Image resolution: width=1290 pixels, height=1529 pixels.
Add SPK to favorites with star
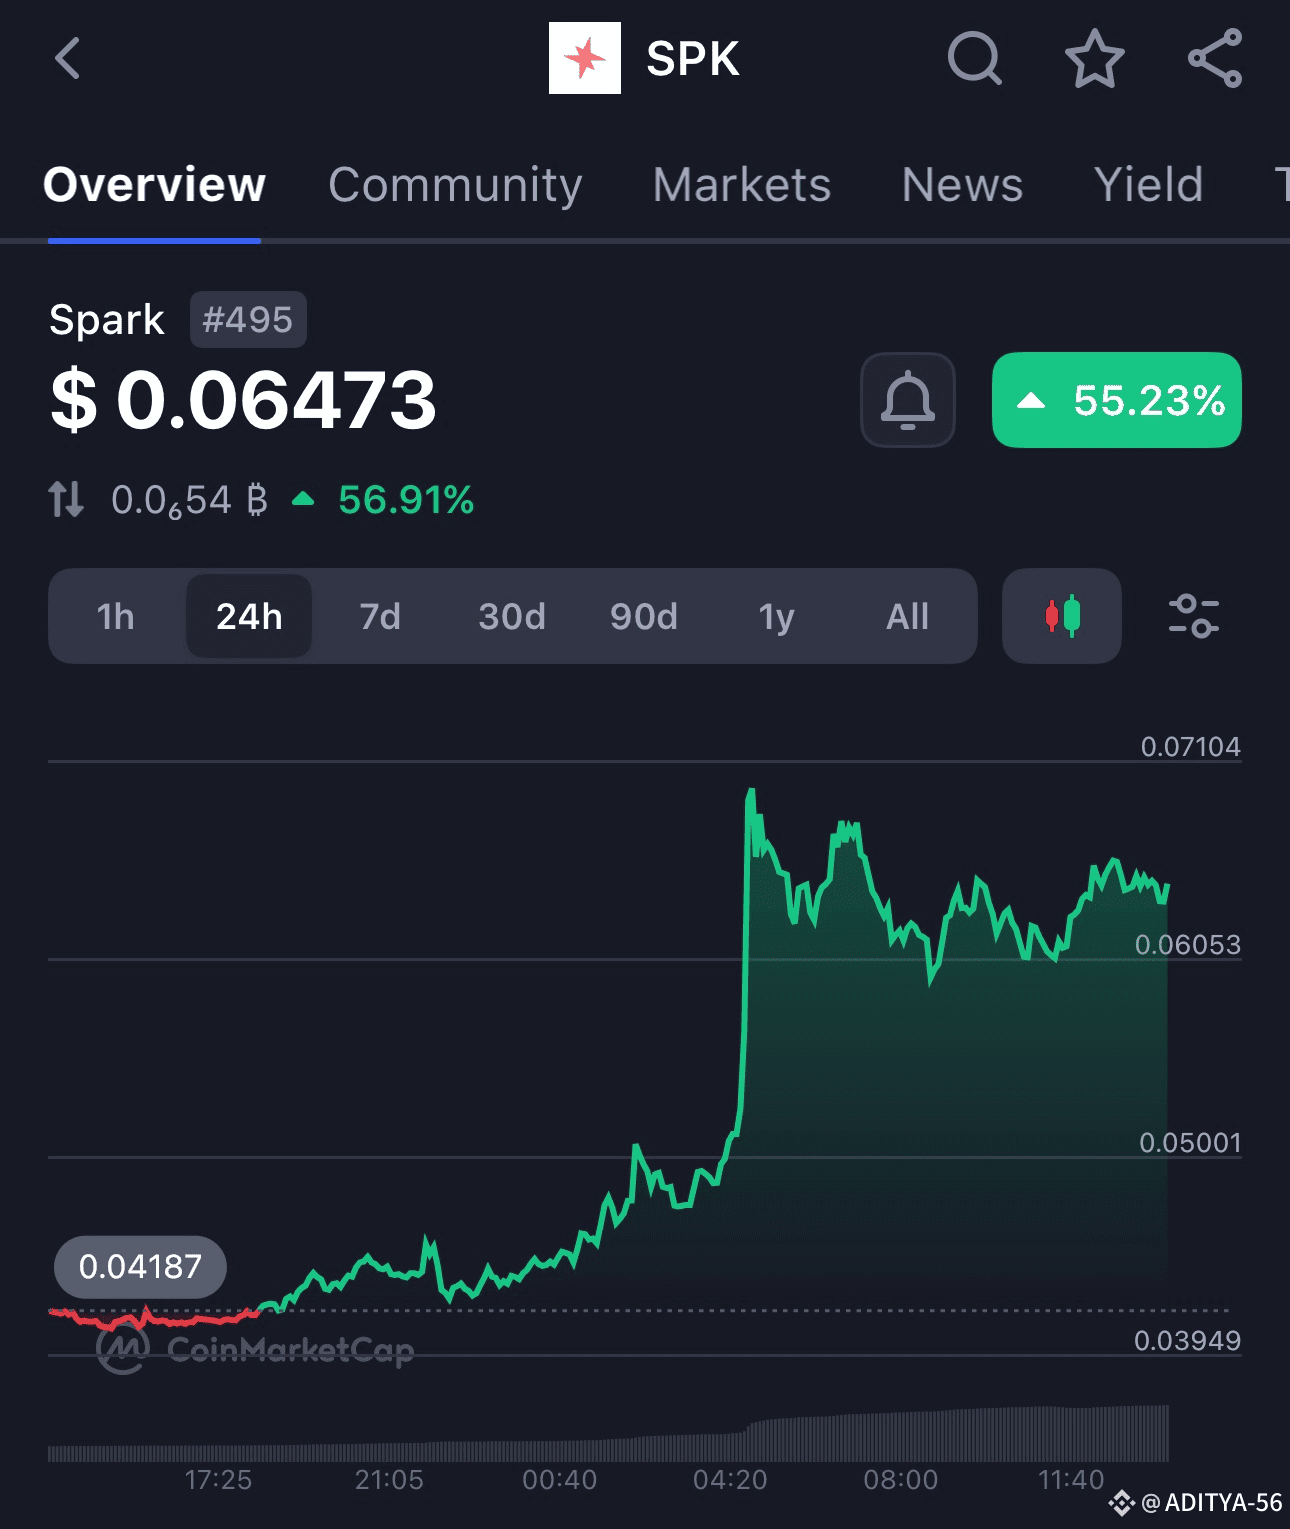1094,58
